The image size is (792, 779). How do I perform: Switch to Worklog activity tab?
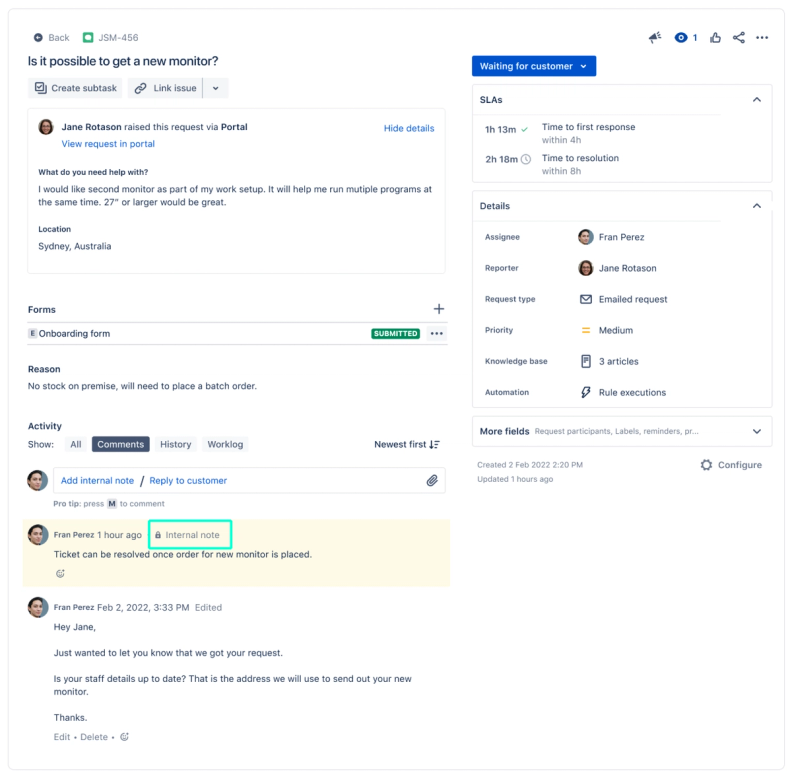[x=225, y=445]
